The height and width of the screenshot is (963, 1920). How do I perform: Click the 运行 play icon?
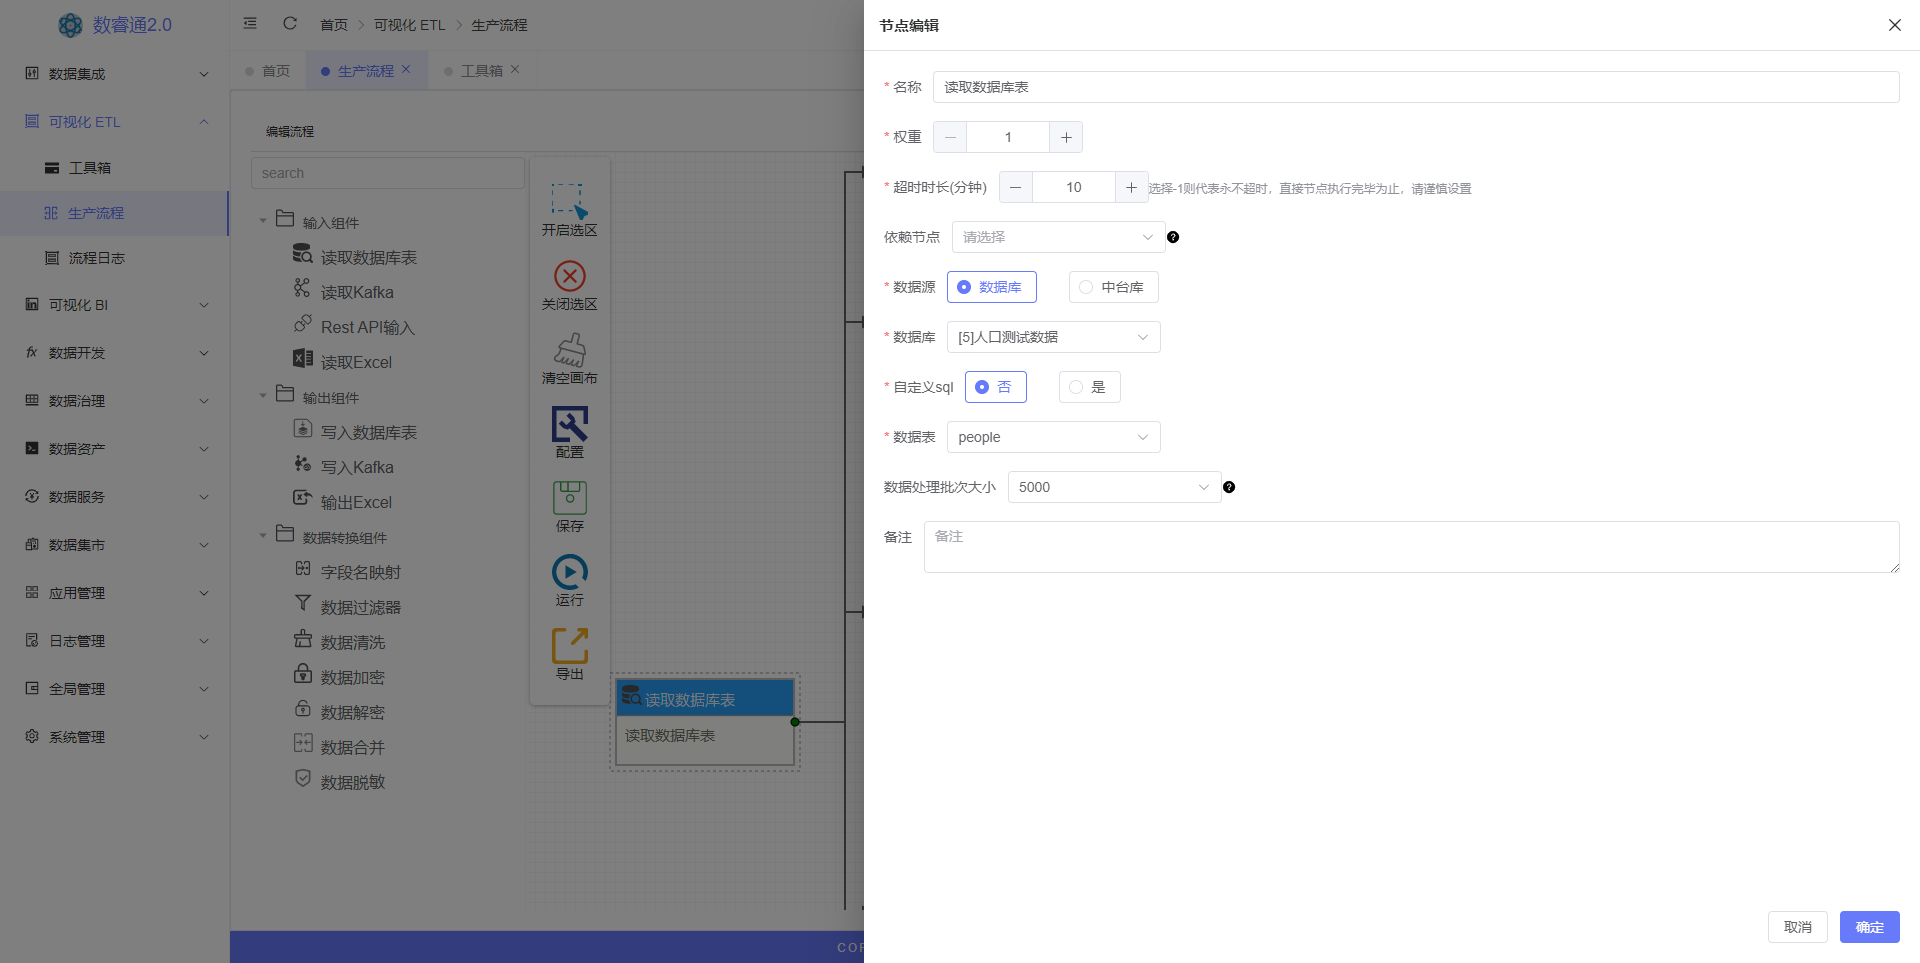click(569, 572)
